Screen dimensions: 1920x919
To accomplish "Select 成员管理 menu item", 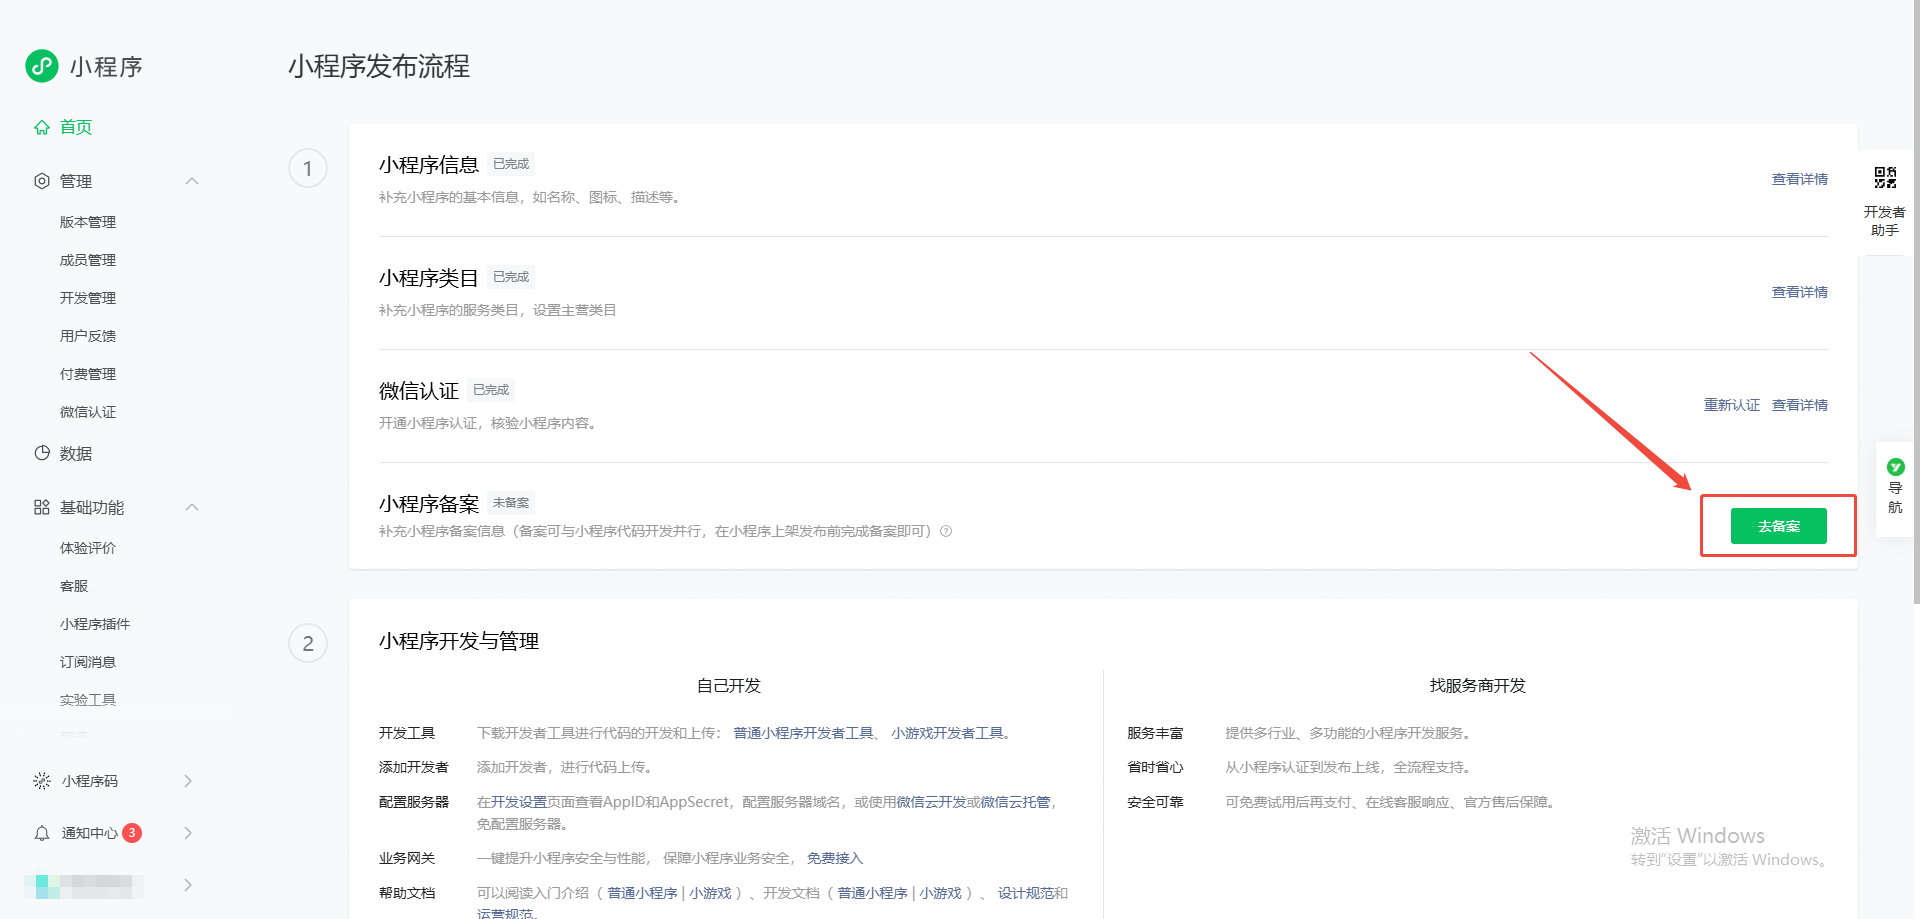I will pos(88,260).
